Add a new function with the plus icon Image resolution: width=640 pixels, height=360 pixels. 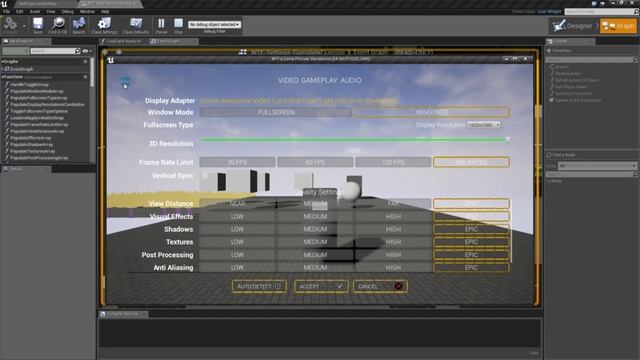85,77
